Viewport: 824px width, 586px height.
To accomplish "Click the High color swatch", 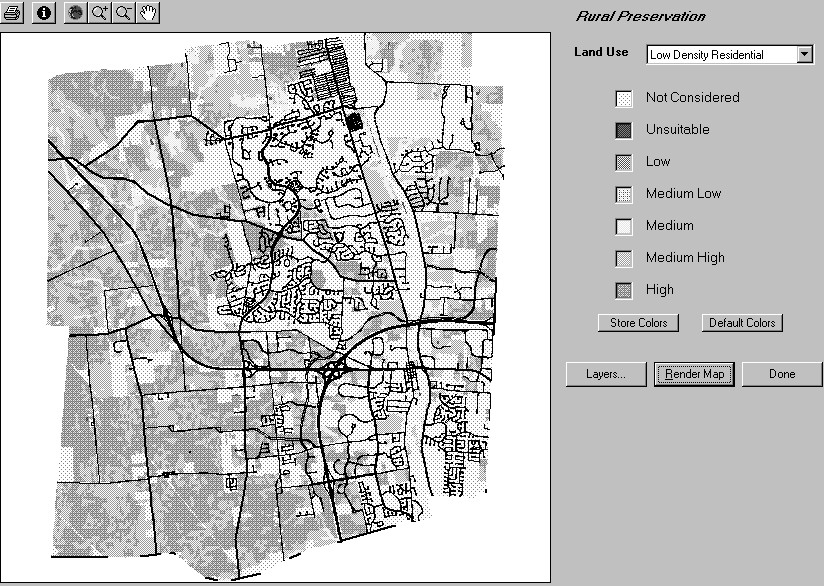I will 624,291.
